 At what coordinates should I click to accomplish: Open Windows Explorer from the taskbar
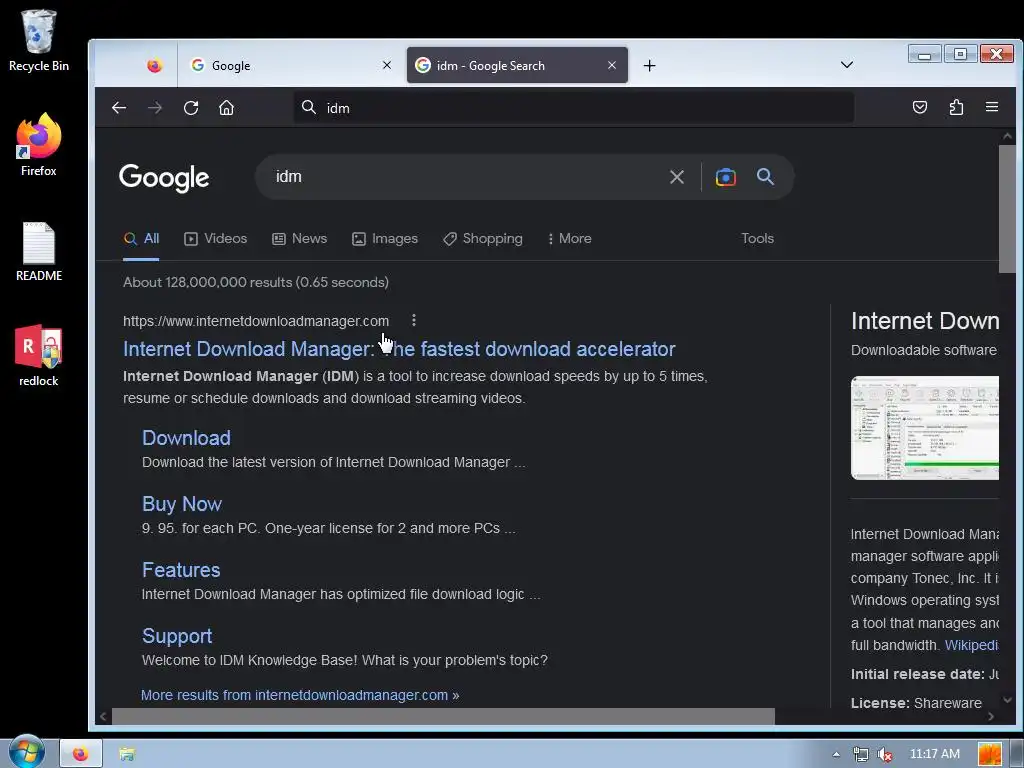pyautogui.click(x=127, y=754)
